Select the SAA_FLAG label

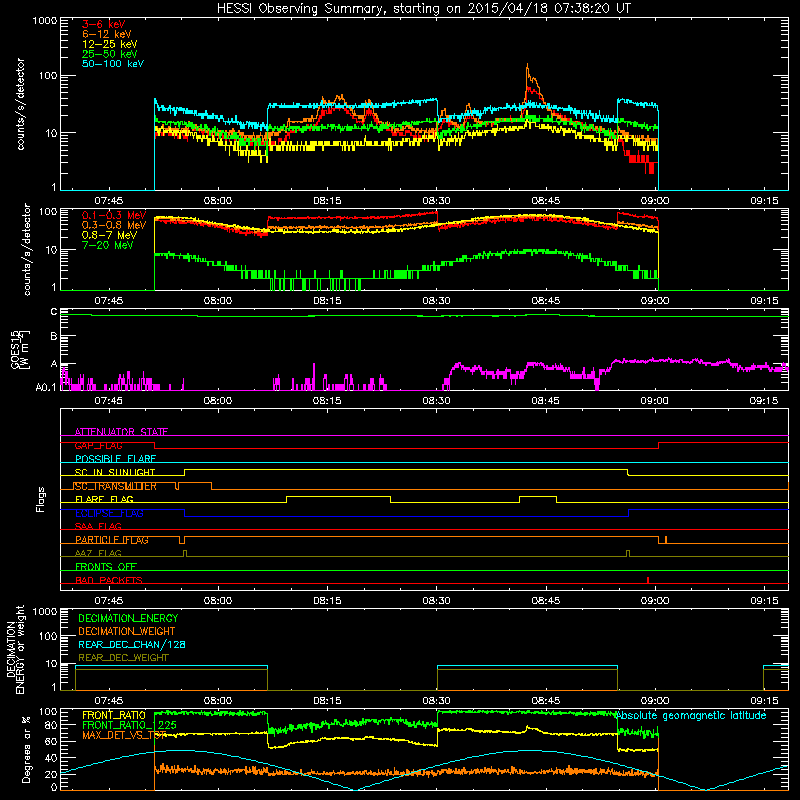point(98,526)
